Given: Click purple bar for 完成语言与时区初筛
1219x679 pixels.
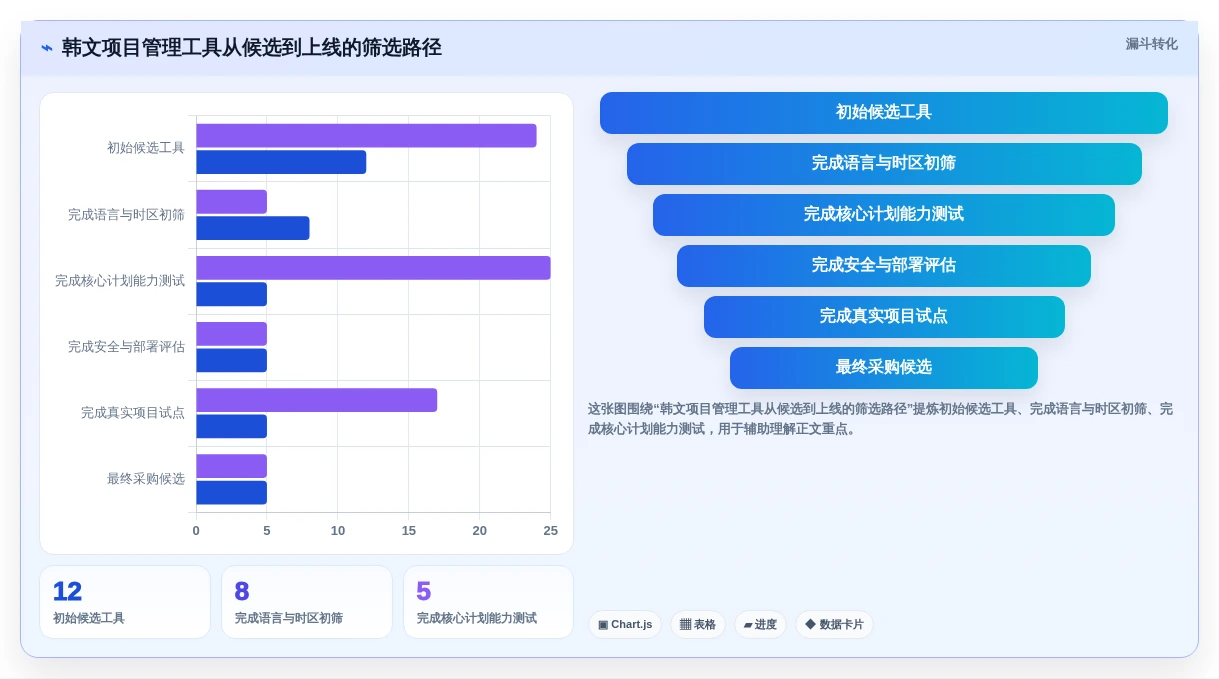Looking at the screenshot, I should [x=231, y=202].
